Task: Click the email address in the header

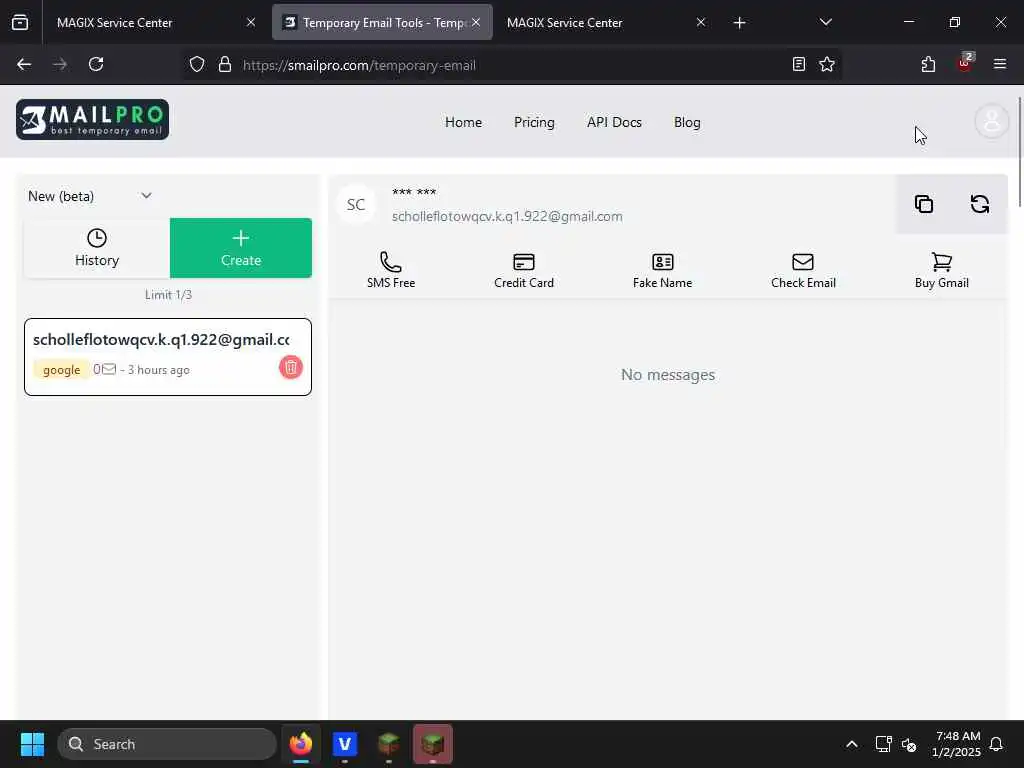Action: pos(507,216)
